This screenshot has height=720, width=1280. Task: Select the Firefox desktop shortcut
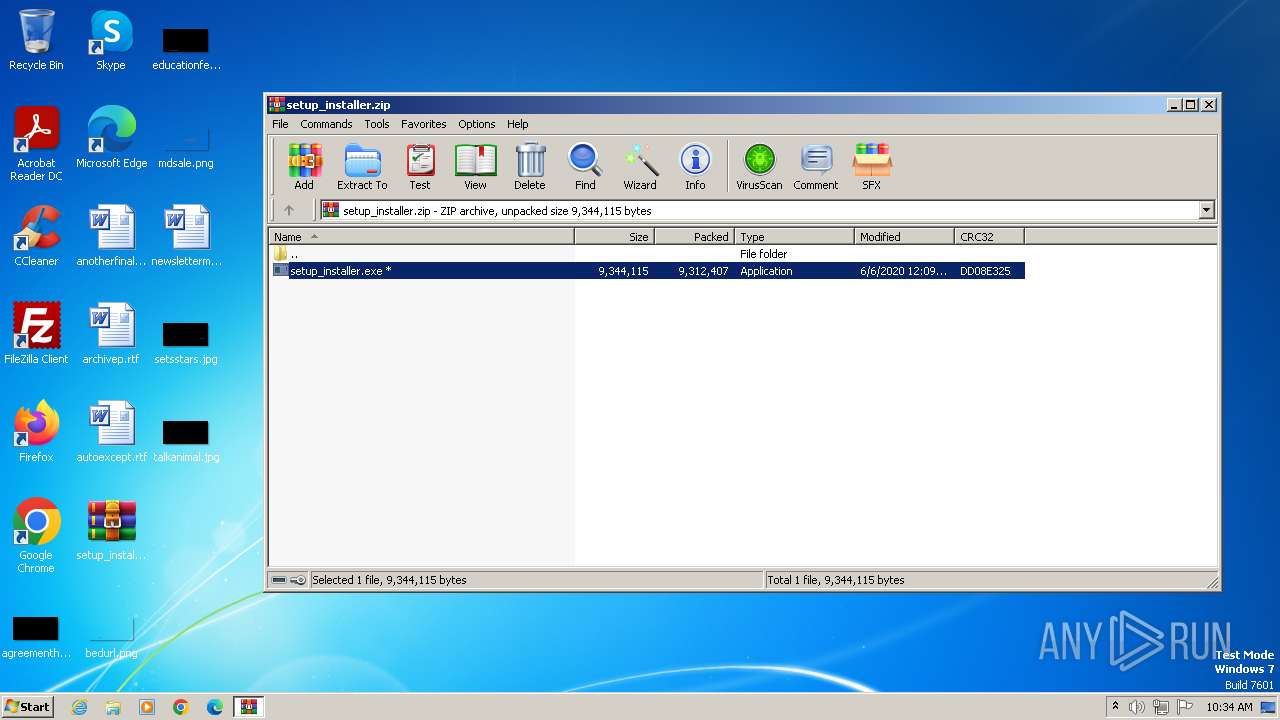tap(36, 432)
